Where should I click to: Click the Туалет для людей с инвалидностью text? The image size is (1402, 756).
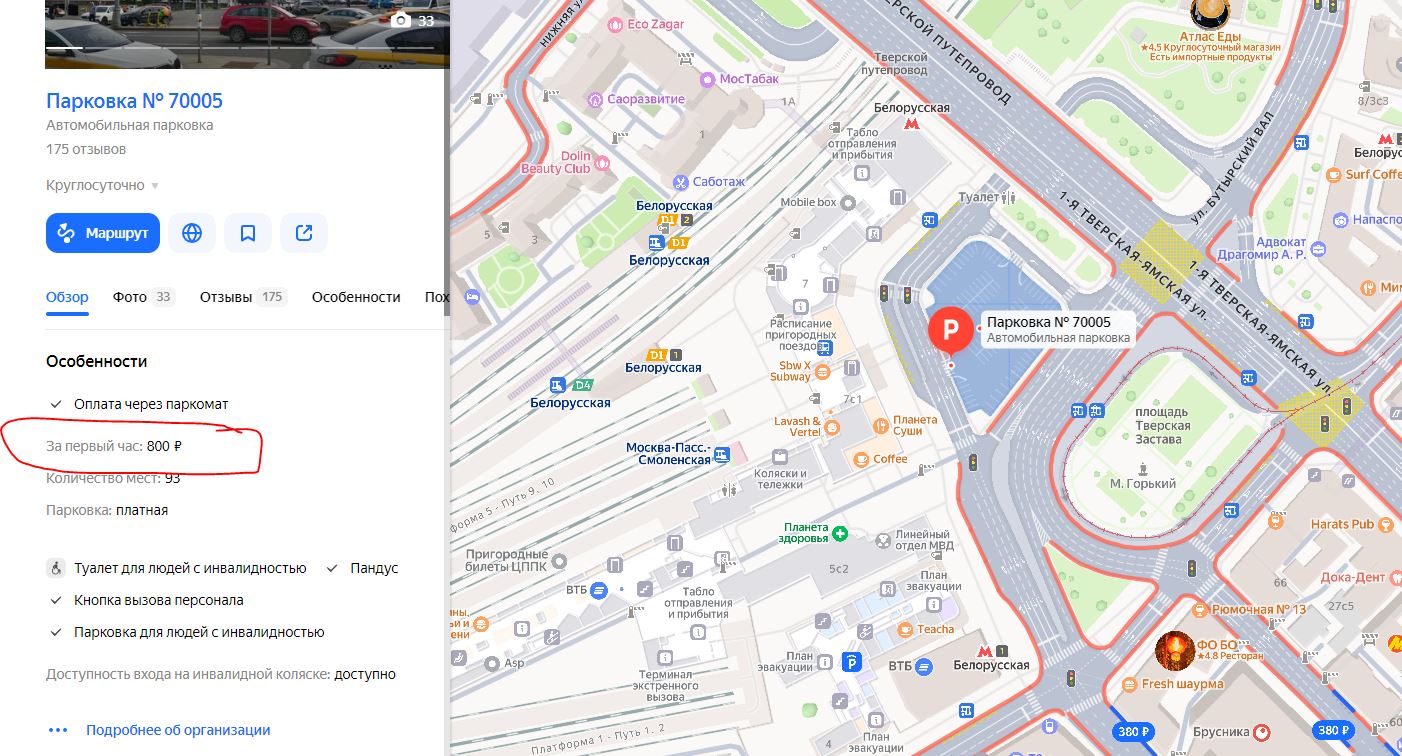coord(190,568)
